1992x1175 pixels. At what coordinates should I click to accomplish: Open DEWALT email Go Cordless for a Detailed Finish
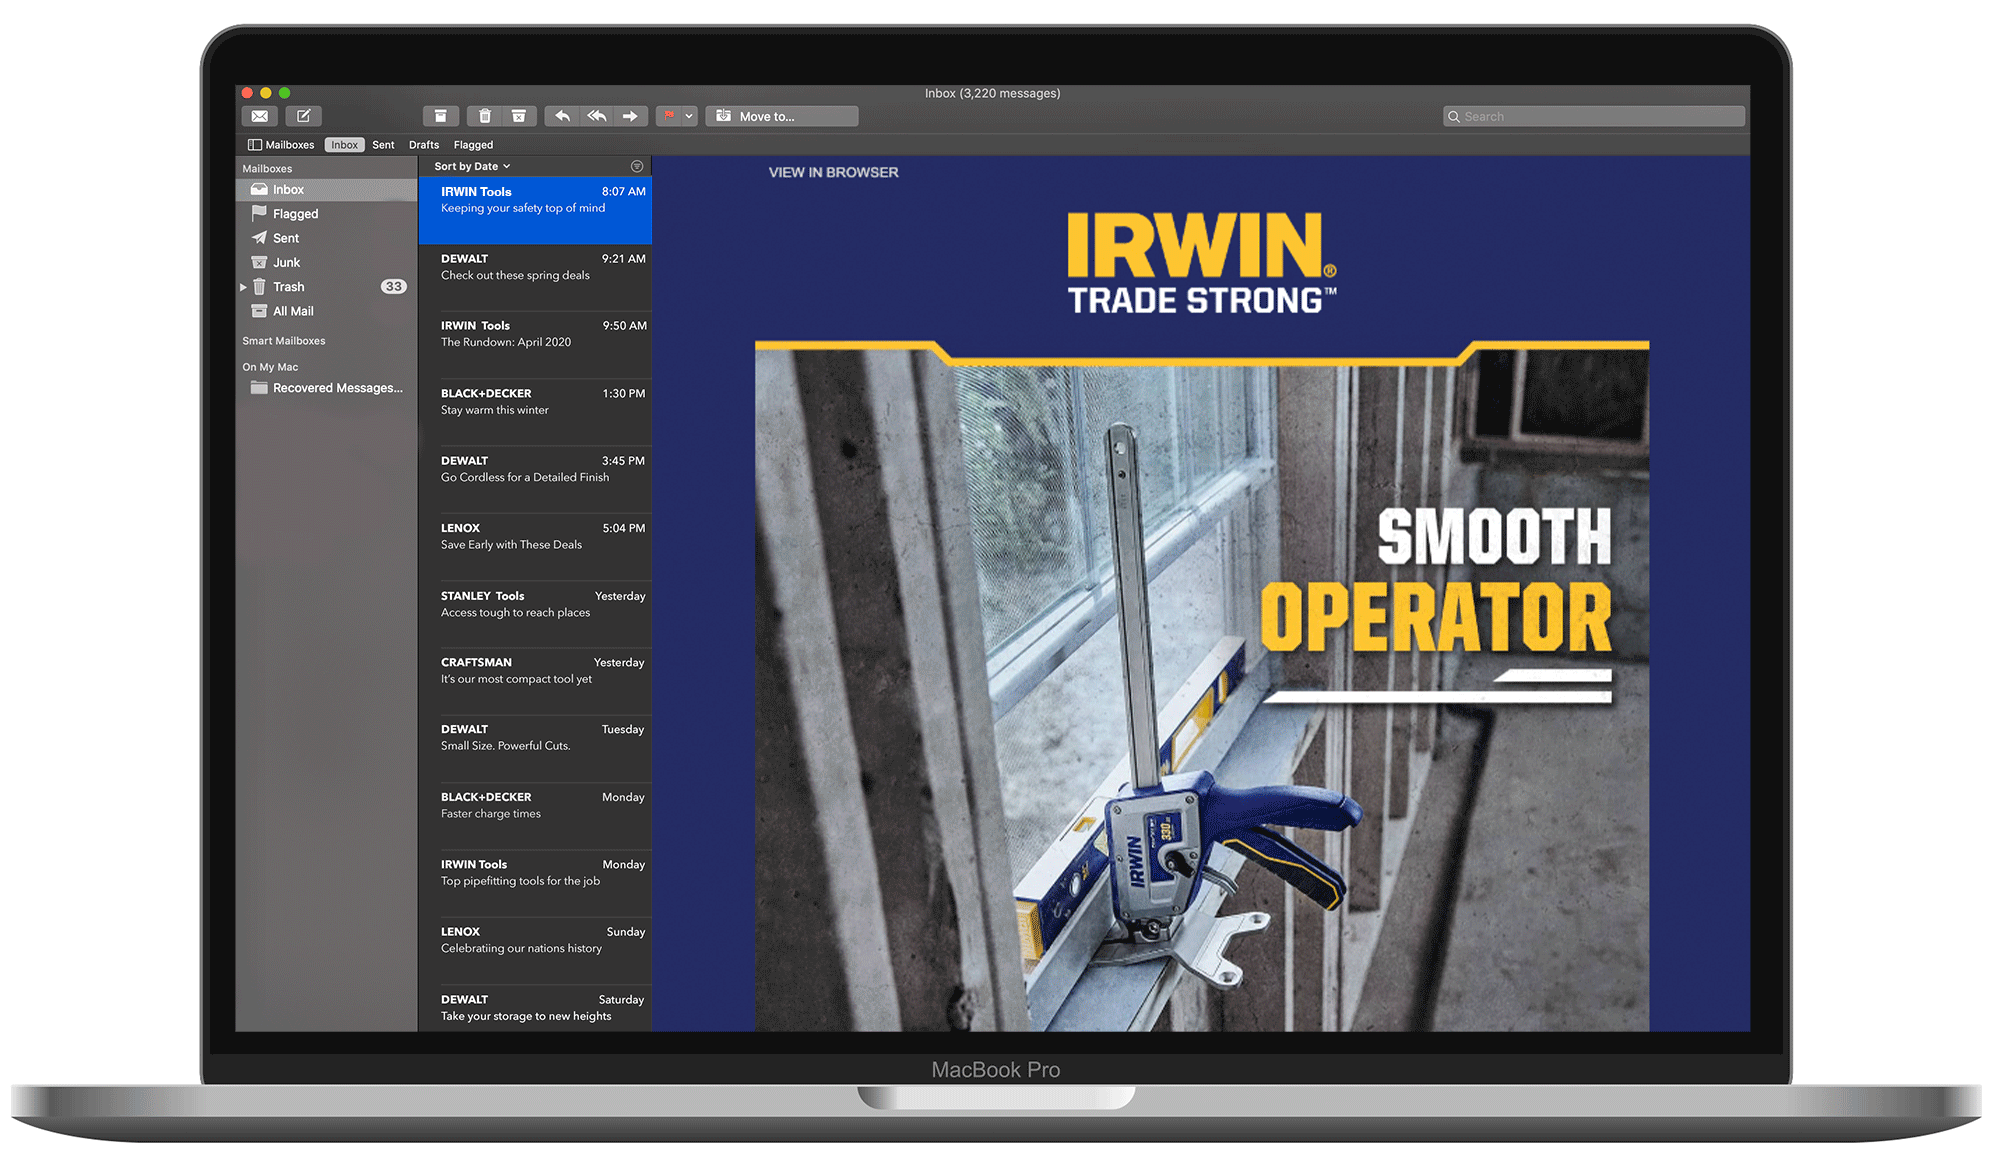(x=535, y=479)
